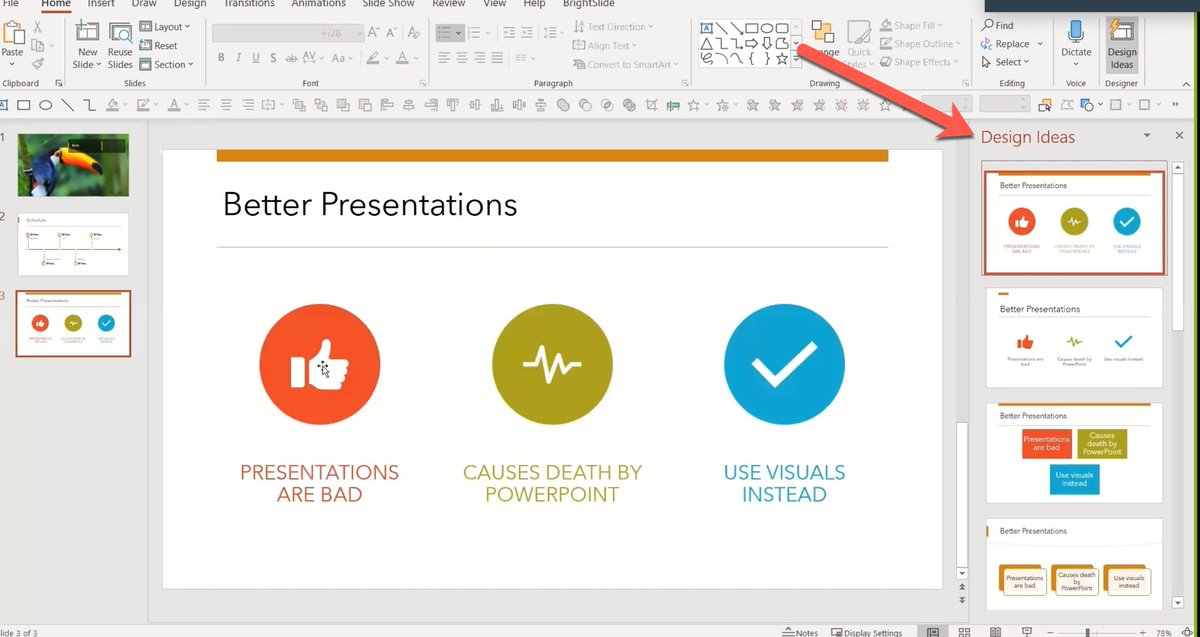Select Schedule slide 2 thumbnail
The image size is (1200, 637).
(x=73, y=244)
